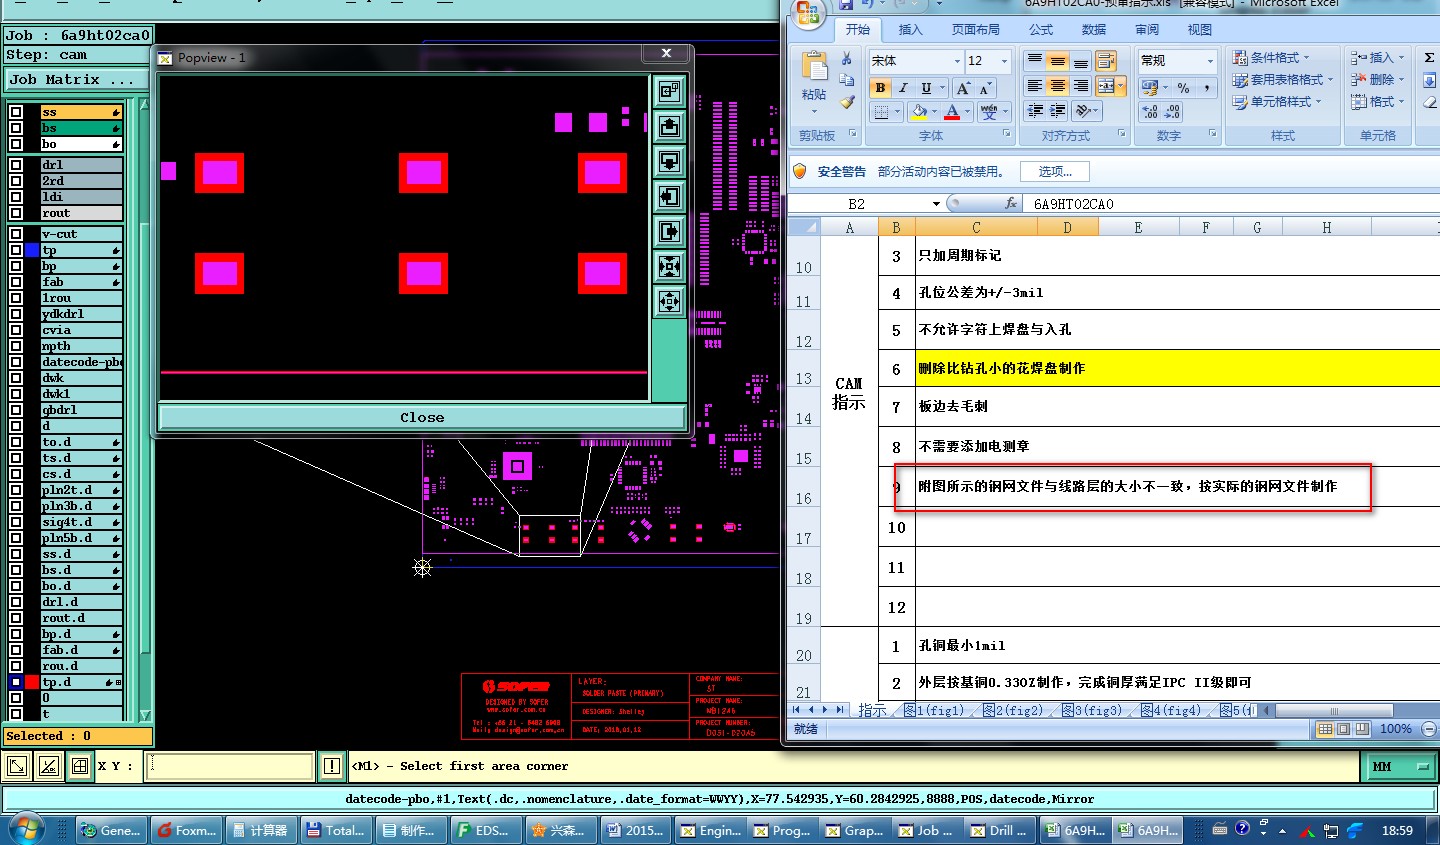Click the diagonal arrow coordinate icon
Image resolution: width=1440 pixels, height=845 pixels.
point(17,767)
